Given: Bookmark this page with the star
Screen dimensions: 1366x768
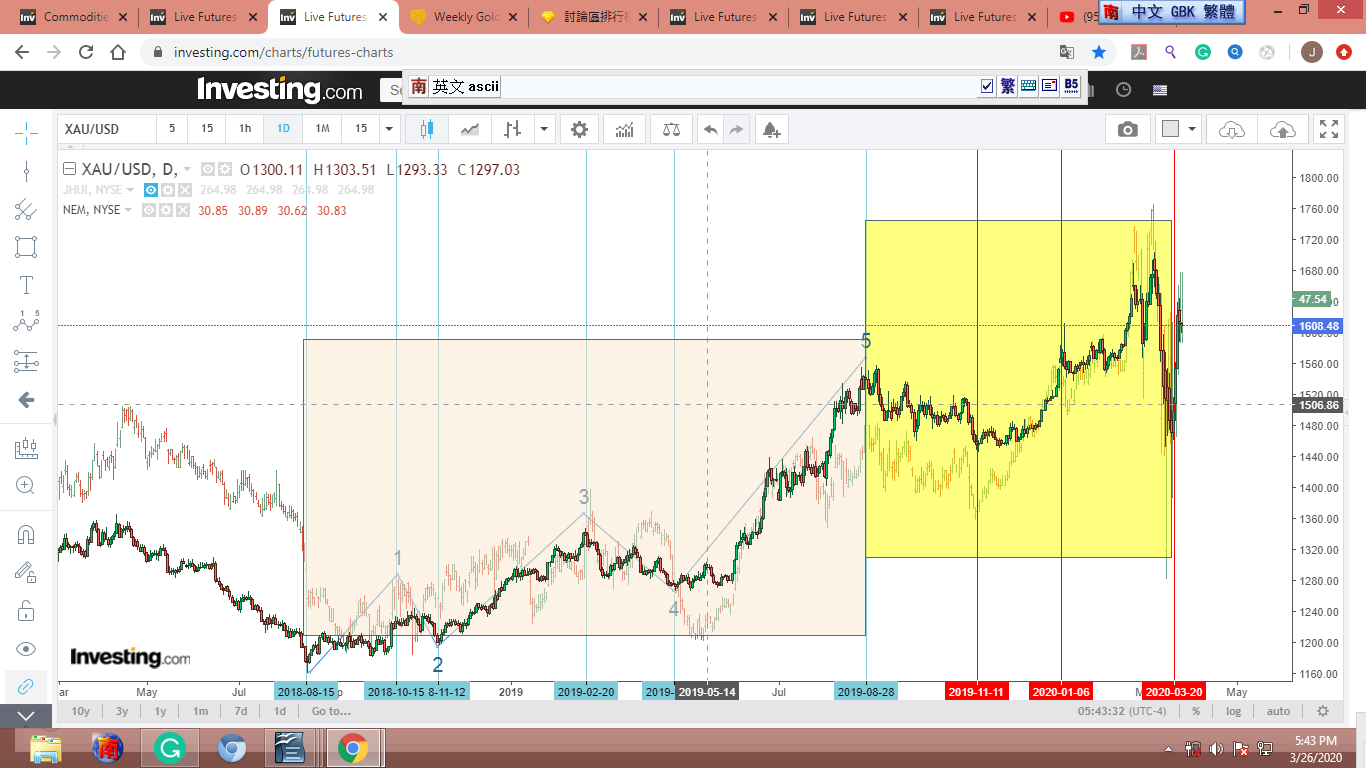Looking at the screenshot, I should click(x=1099, y=52).
